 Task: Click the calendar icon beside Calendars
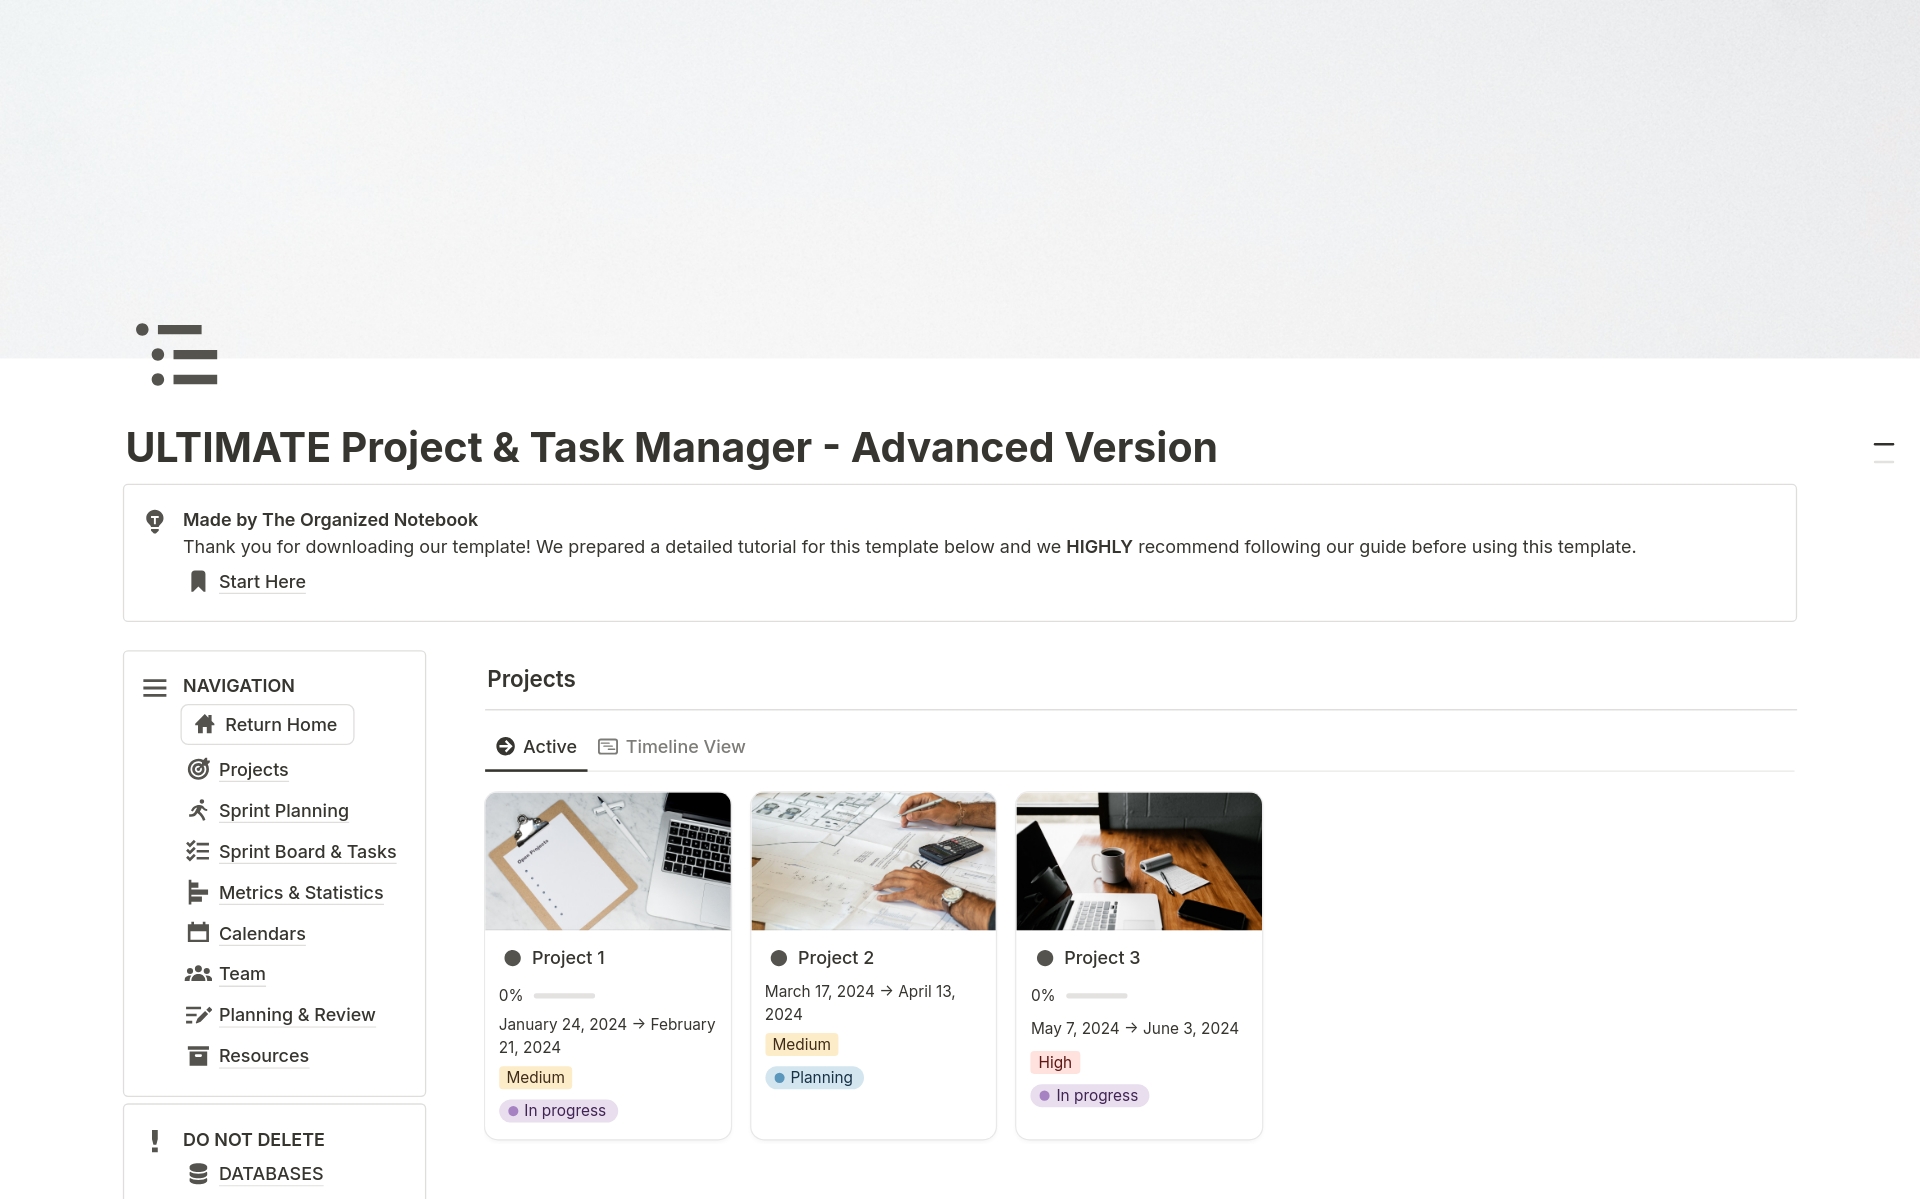(x=198, y=932)
